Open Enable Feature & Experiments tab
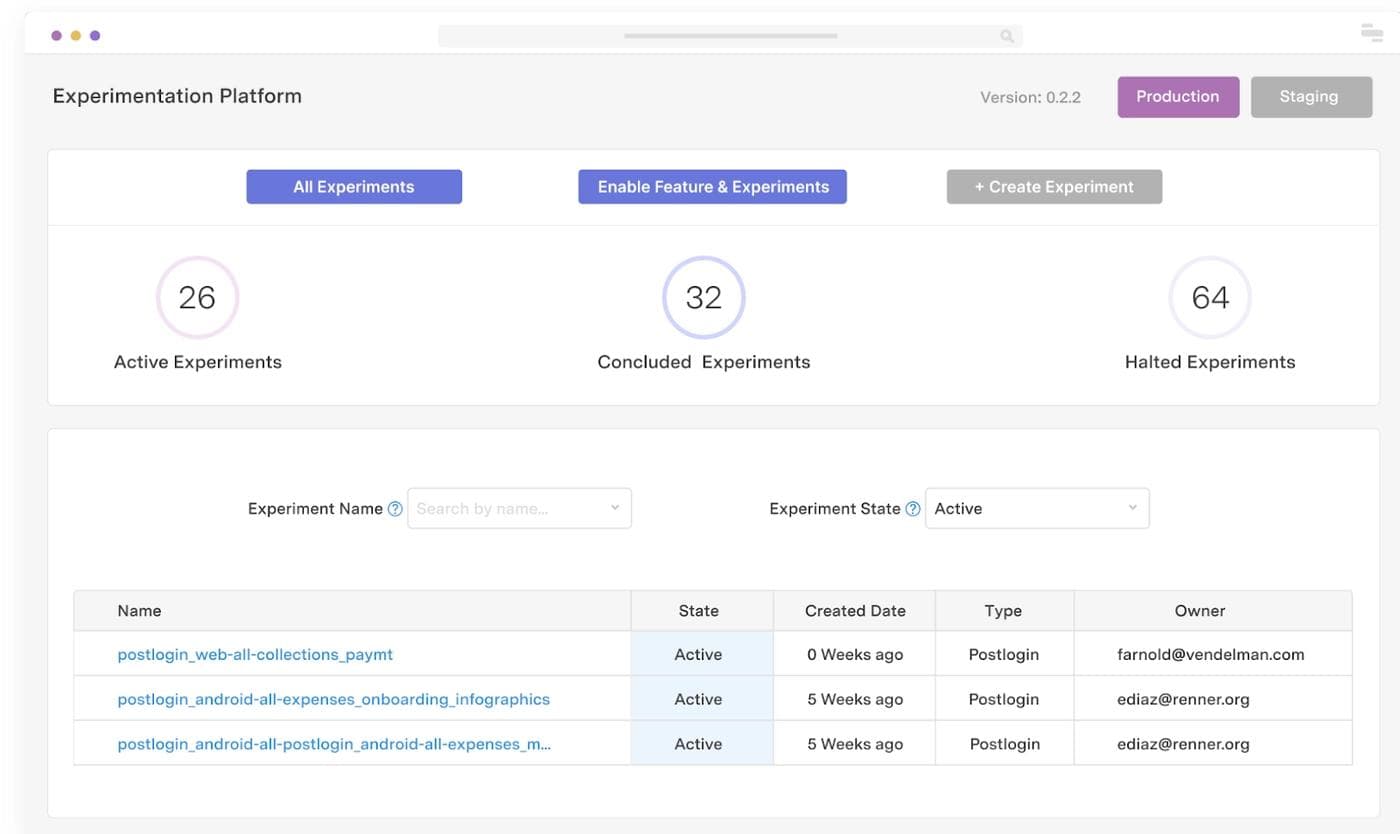1400x834 pixels. click(712, 187)
